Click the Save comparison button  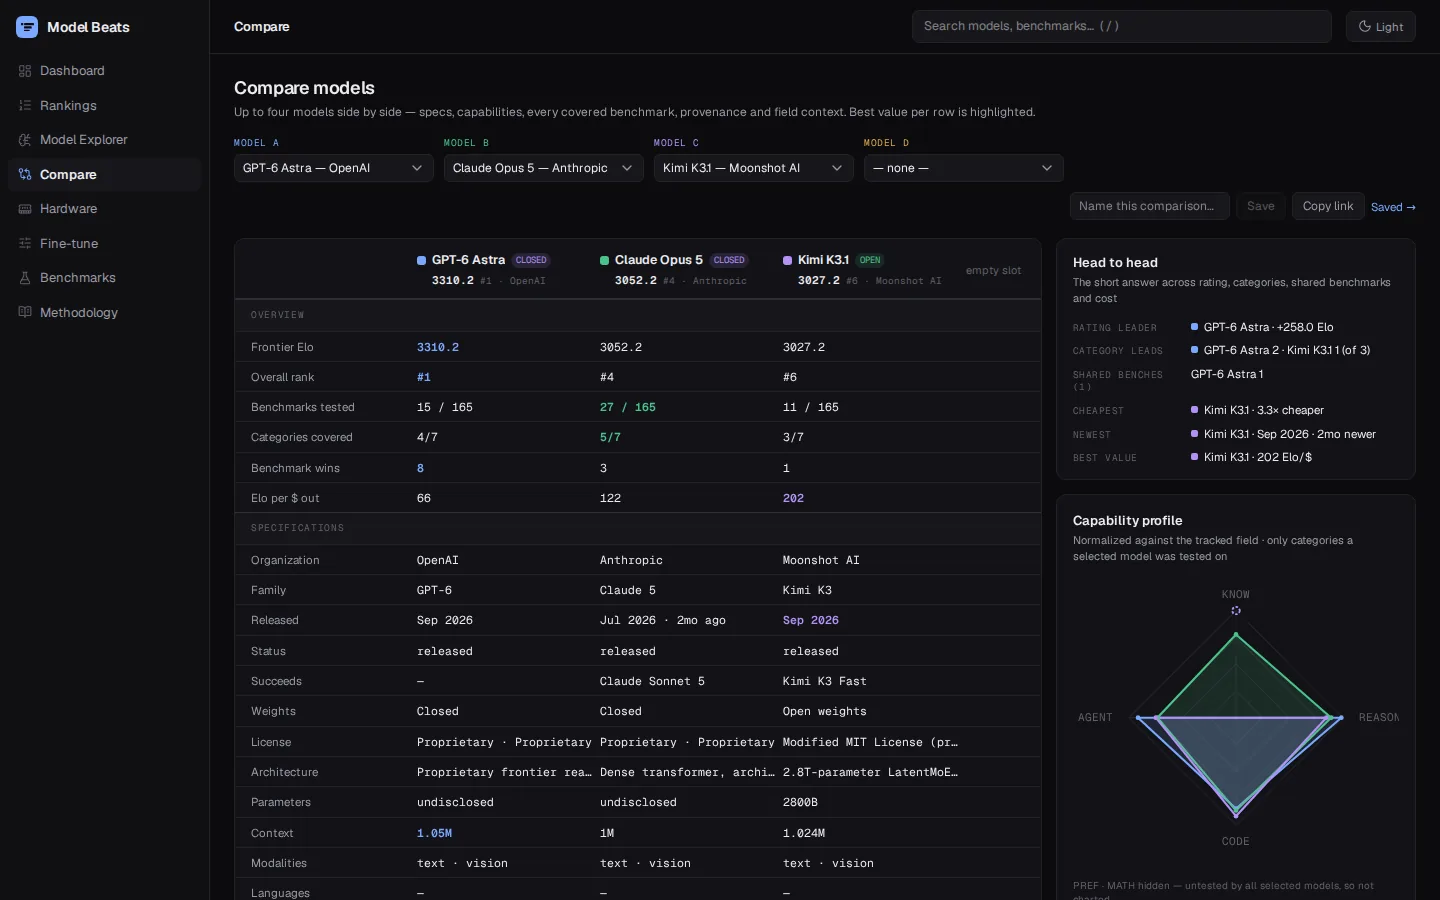click(1261, 206)
